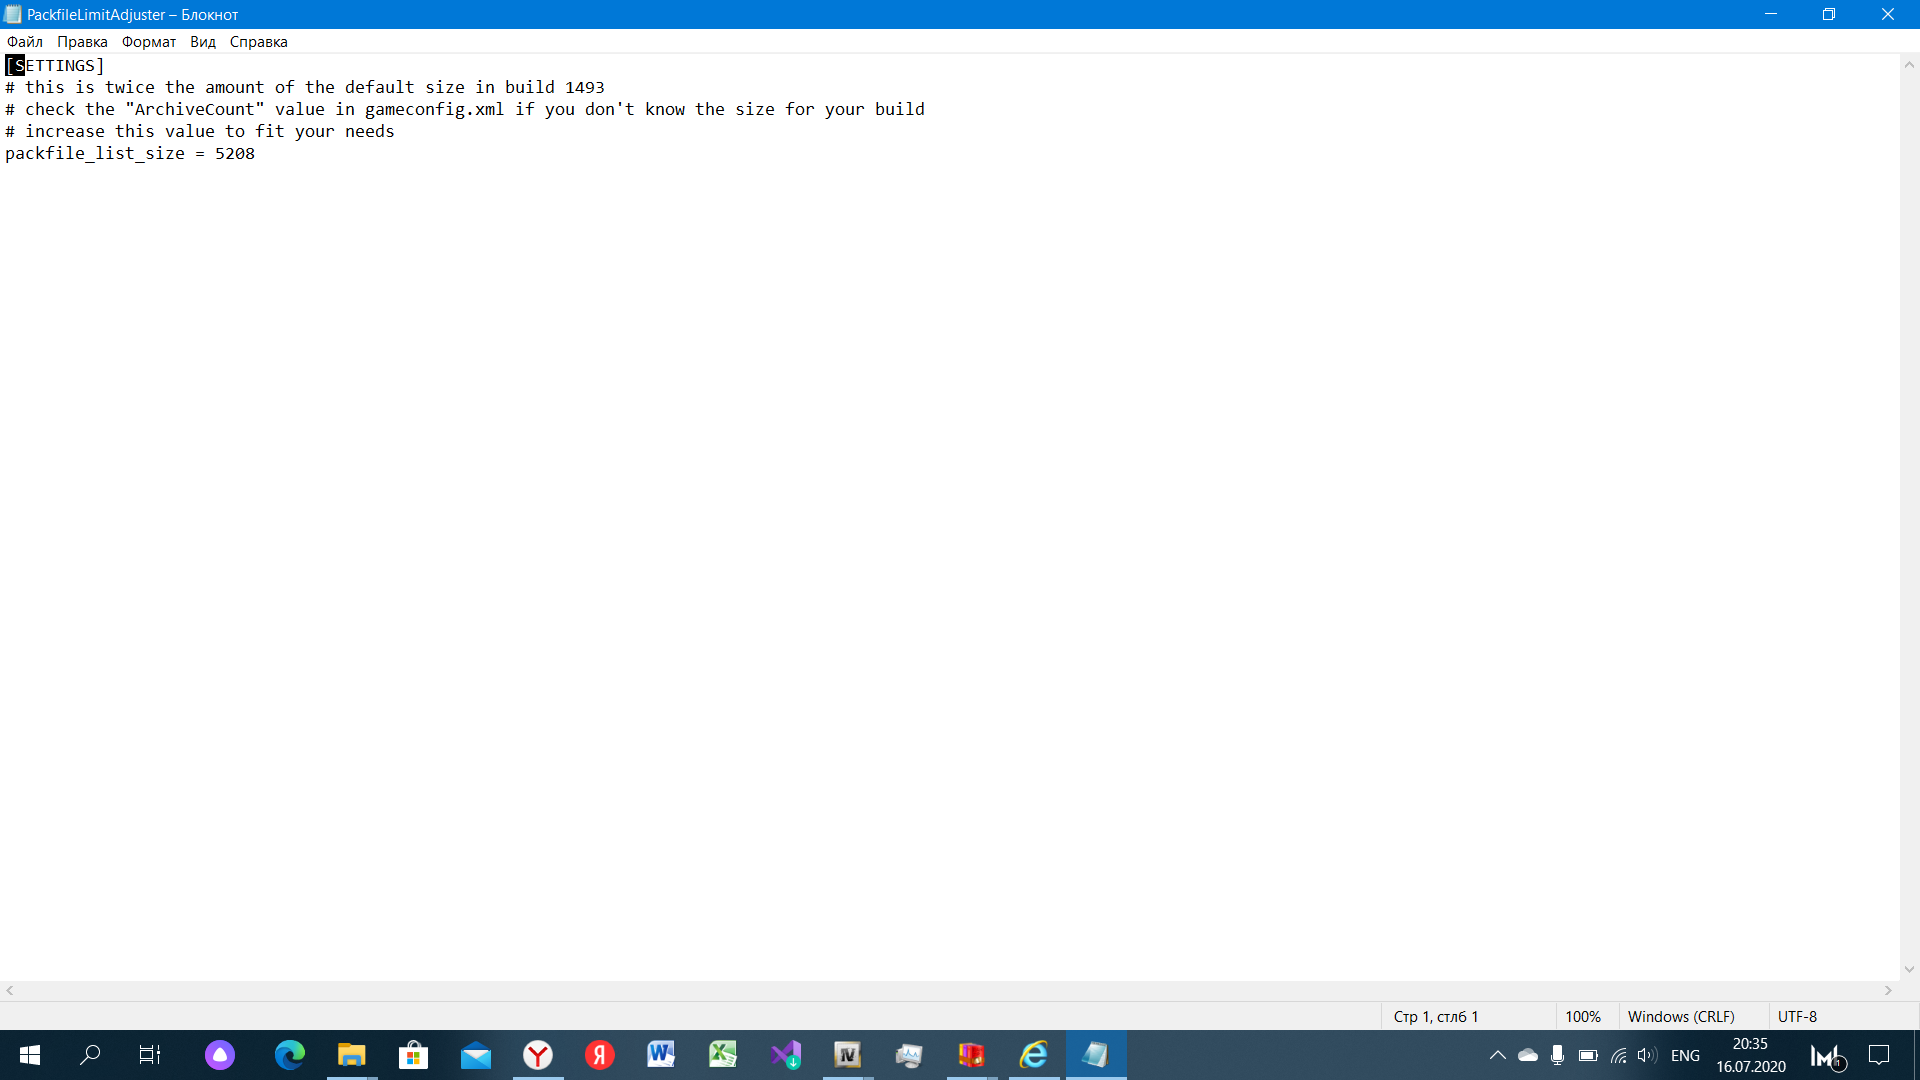Open the Файл menu

pyautogui.click(x=24, y=42)
